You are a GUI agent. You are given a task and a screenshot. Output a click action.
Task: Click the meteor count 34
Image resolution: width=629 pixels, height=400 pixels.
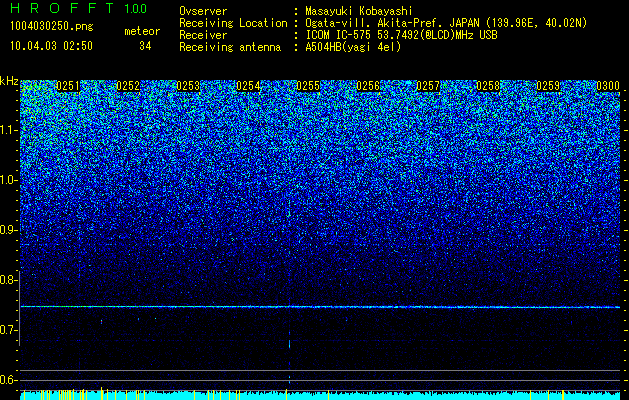[x=145, y=46]
